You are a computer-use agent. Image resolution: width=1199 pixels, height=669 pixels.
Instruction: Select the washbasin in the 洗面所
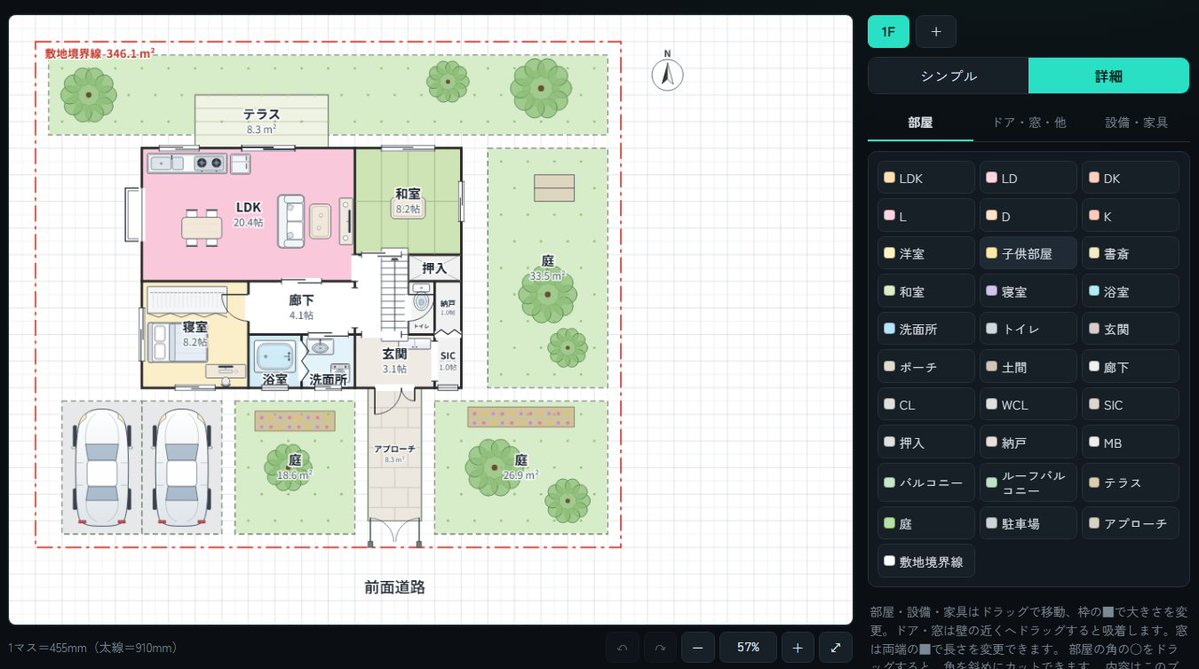click(x=320, y=347)
